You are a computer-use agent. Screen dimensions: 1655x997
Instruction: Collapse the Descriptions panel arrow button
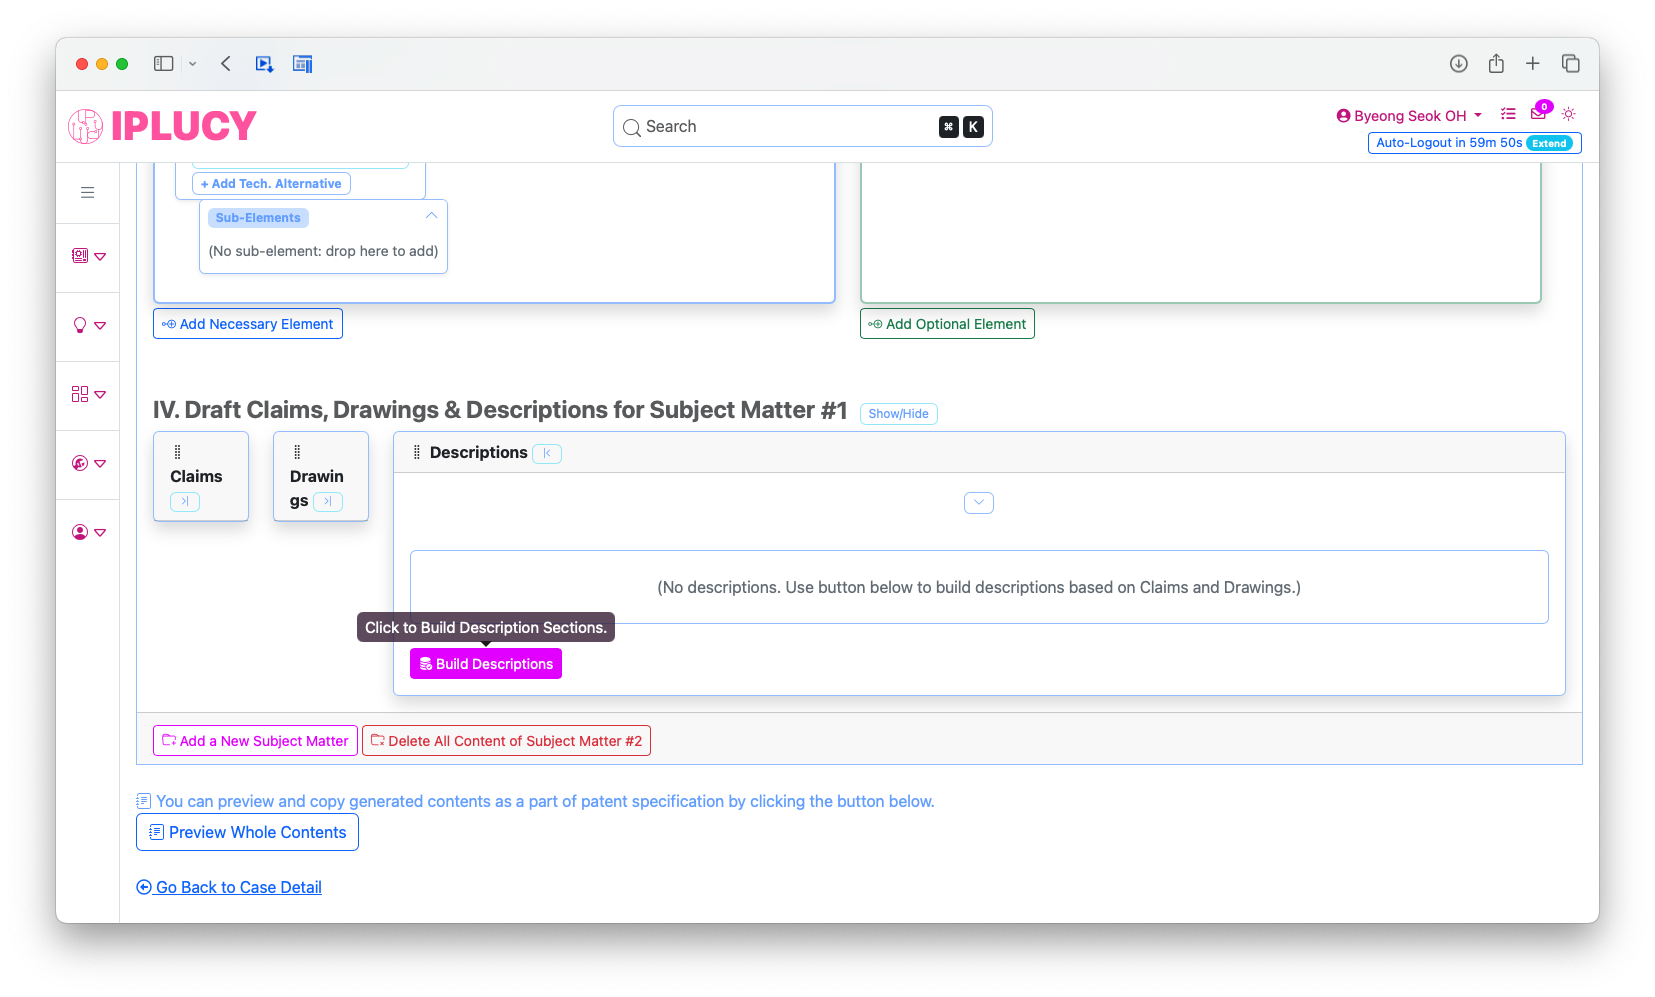pyautogui.click(x=547, y=453)
